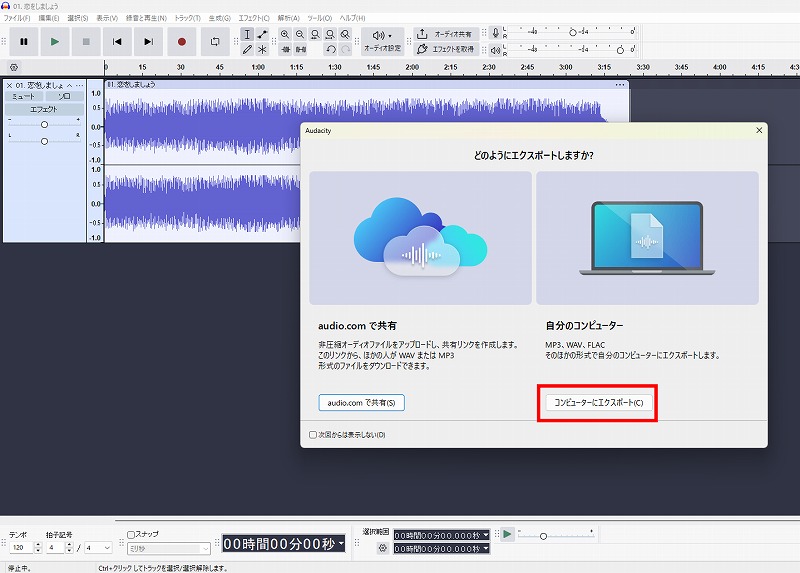
Task: Click the Undo arrow icon
Action: click(331, 49)
